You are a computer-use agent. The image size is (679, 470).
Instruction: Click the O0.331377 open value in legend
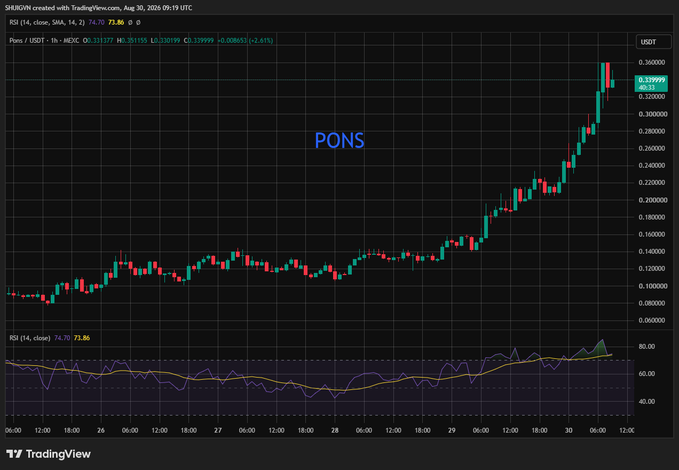[x=98, y=40]
